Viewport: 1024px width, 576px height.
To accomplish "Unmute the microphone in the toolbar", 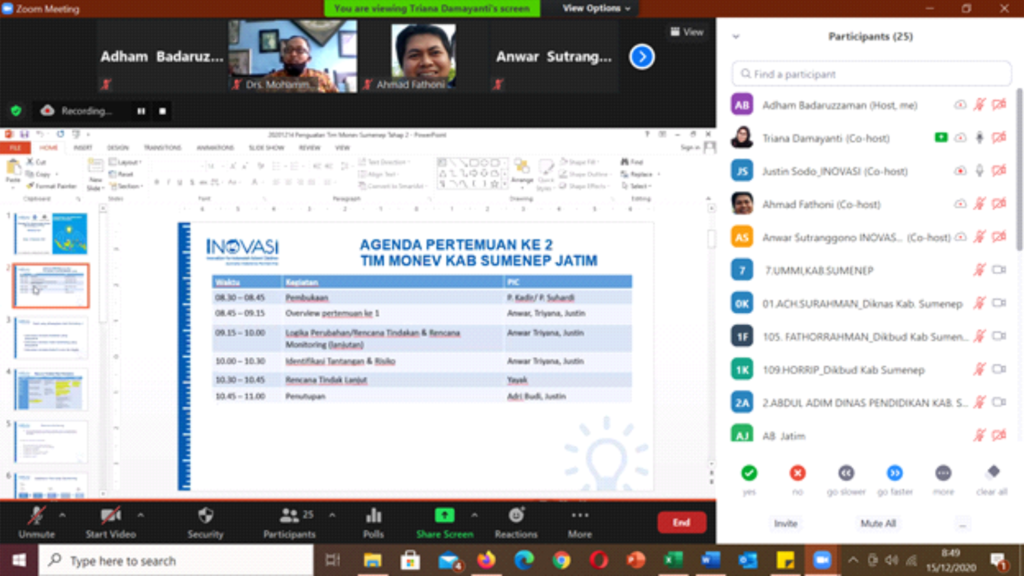I will 36,516.
